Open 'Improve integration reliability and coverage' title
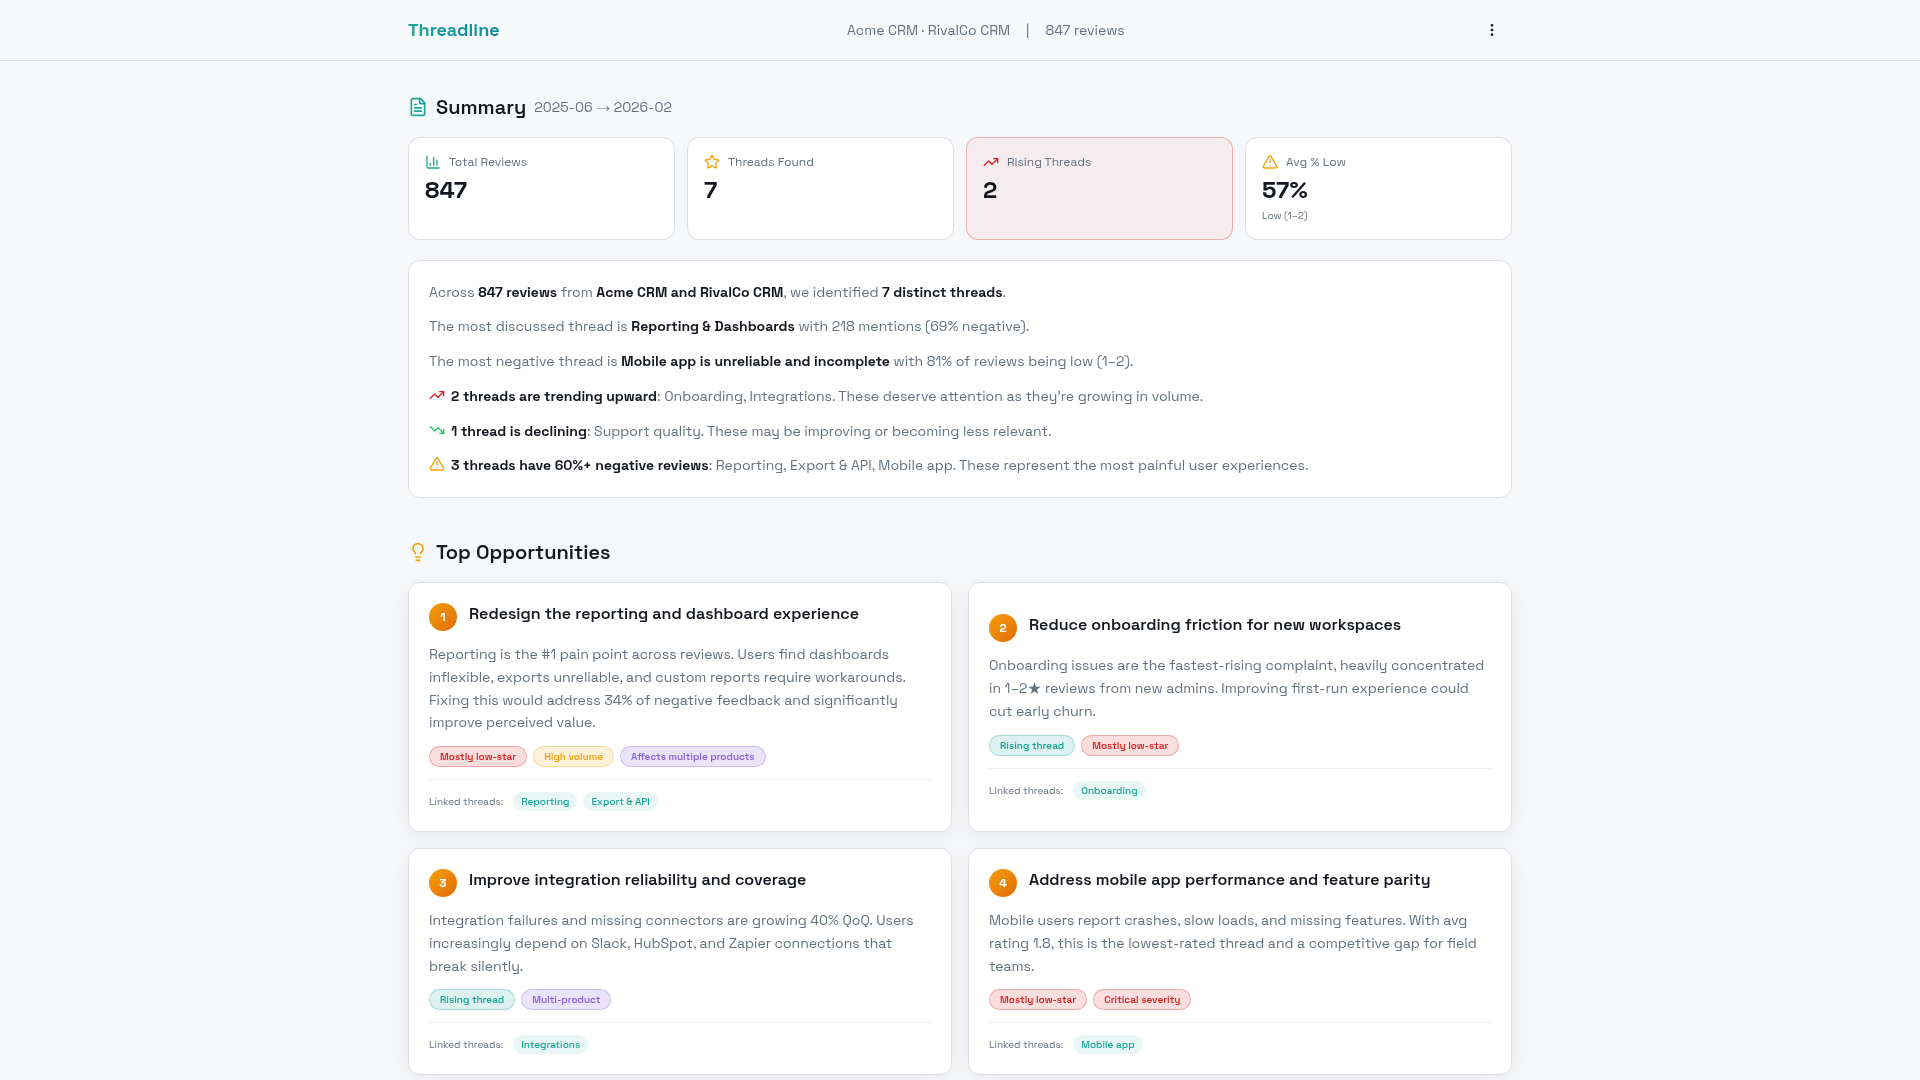 [637, 880]
